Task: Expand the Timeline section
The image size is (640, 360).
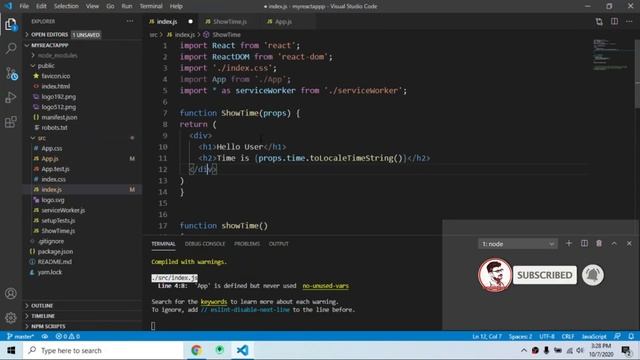Action: click(82, 316)
